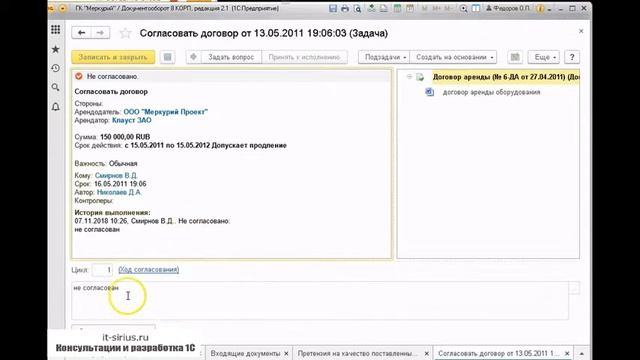This screenshot has width=640, height=360.
Task: Click the Save diskette icon in title bar
Action: click(x=333, y=8)
